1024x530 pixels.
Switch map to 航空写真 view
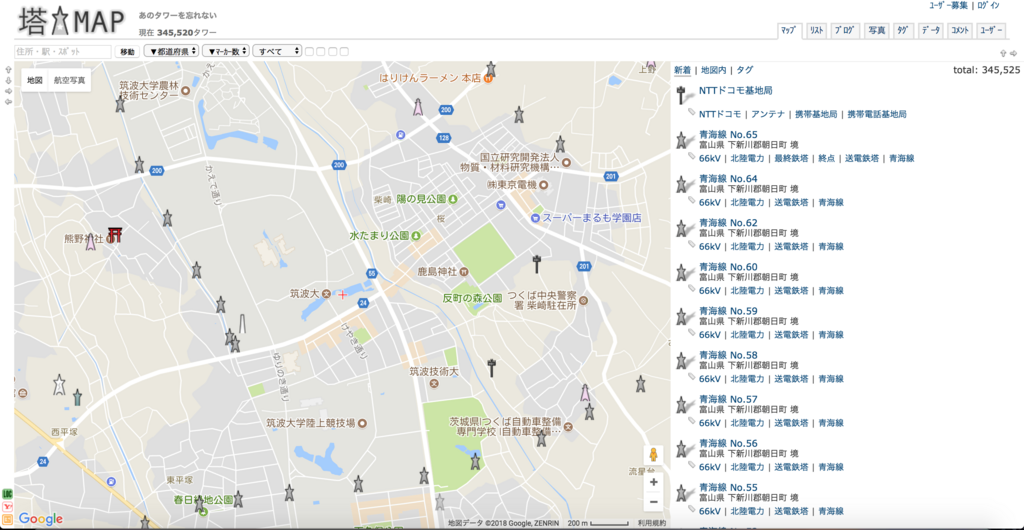pyautogui.click(x=69, y=80)
